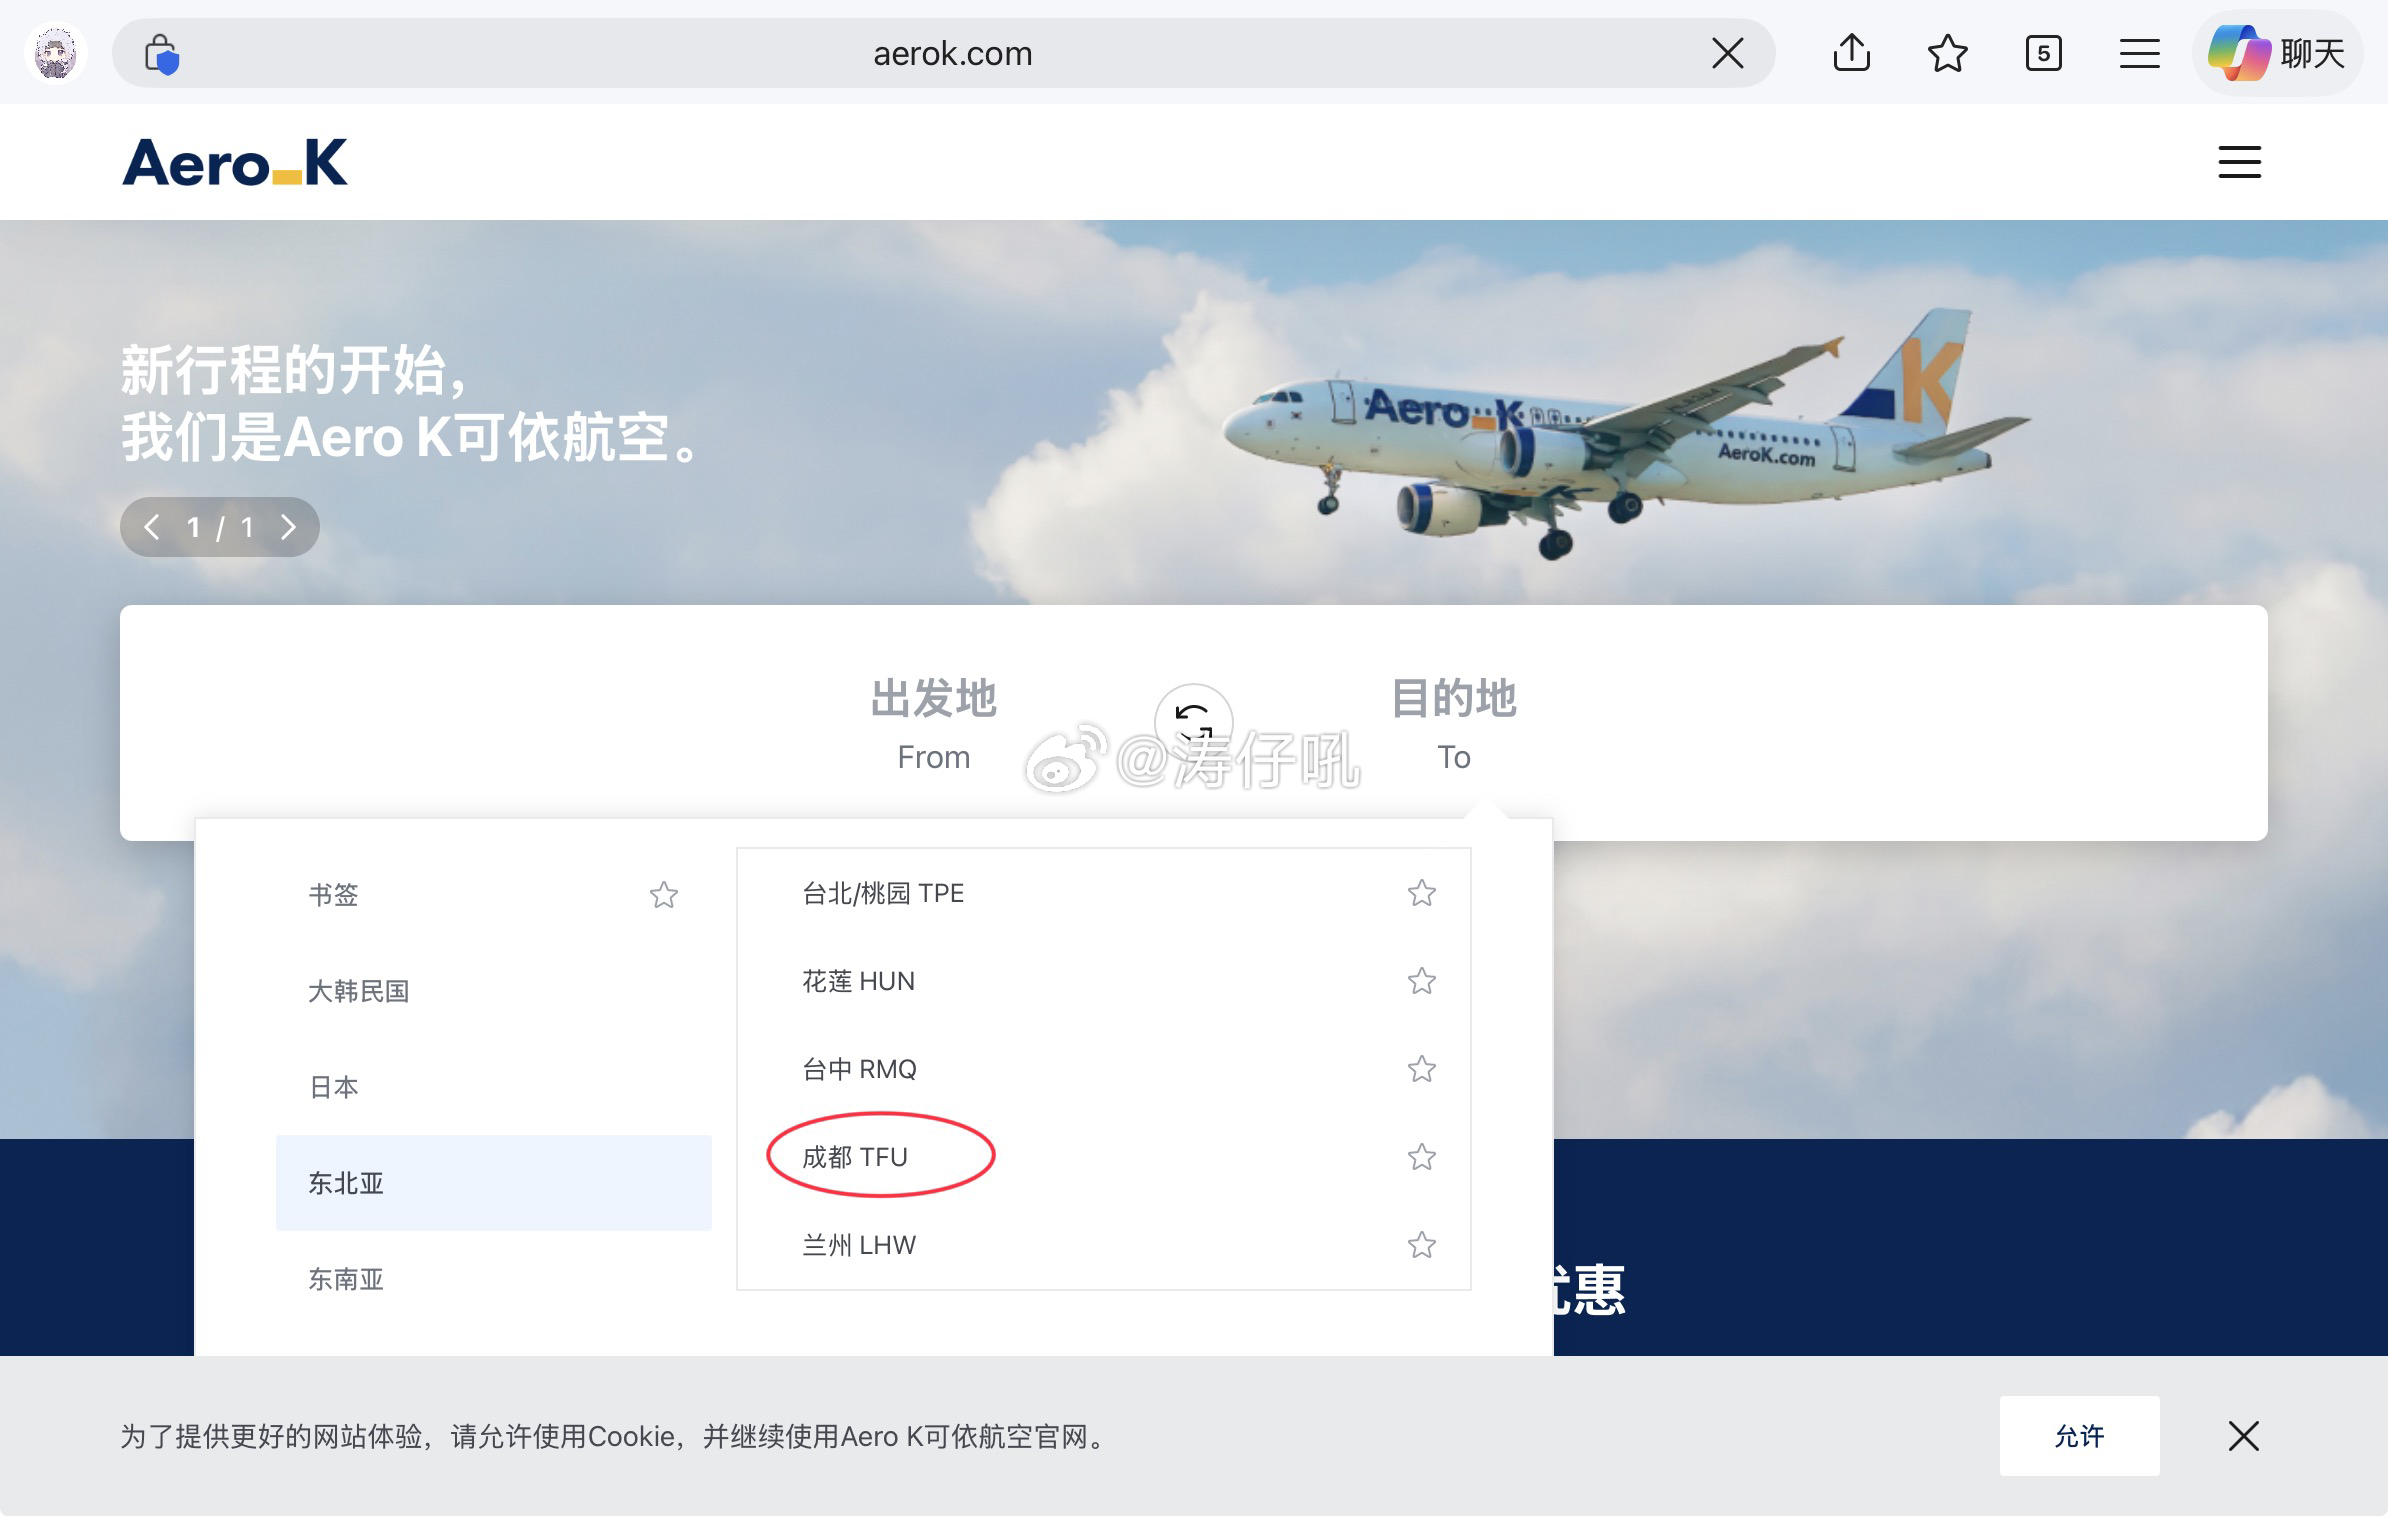Open the site hamburger menu

pyautogui.click(x=2239, y=162)
